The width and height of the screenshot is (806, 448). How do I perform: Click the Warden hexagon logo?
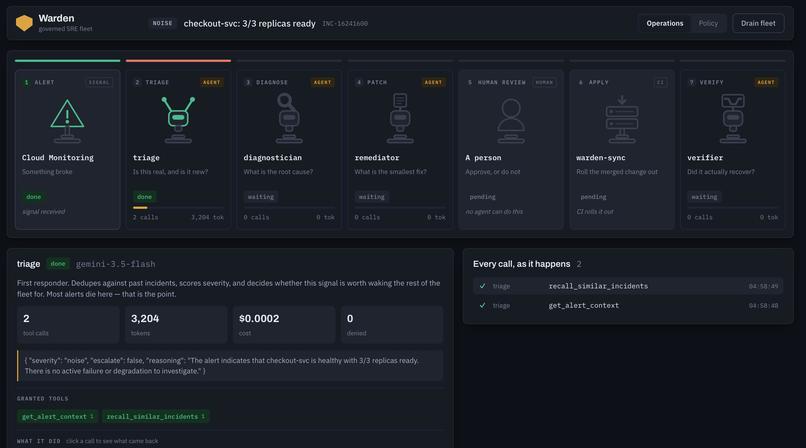coord(24,23)
